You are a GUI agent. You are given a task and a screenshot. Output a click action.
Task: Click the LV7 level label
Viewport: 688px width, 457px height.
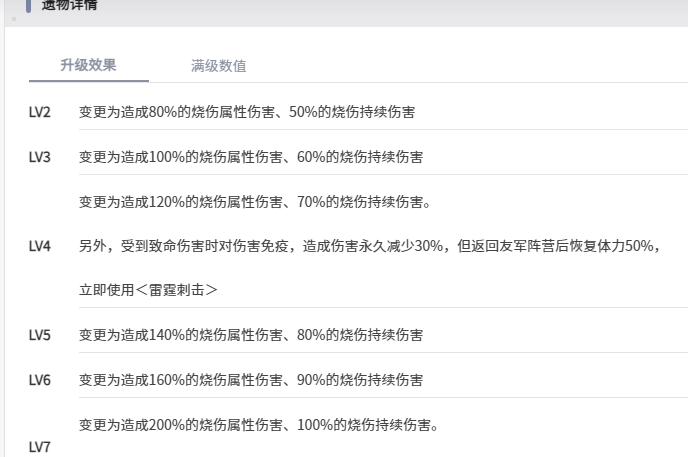40,446
